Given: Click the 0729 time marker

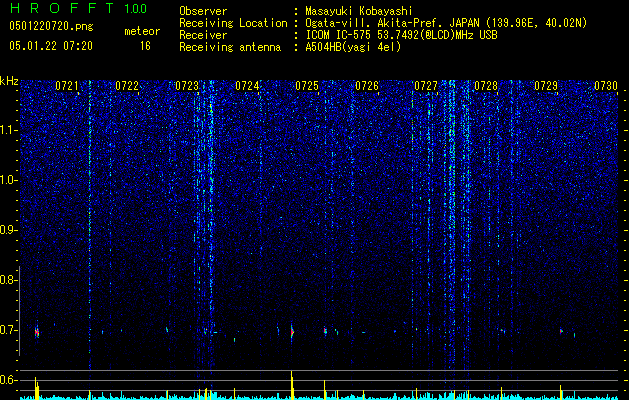Looking at the screenshot, I should (x=546, y=86).
